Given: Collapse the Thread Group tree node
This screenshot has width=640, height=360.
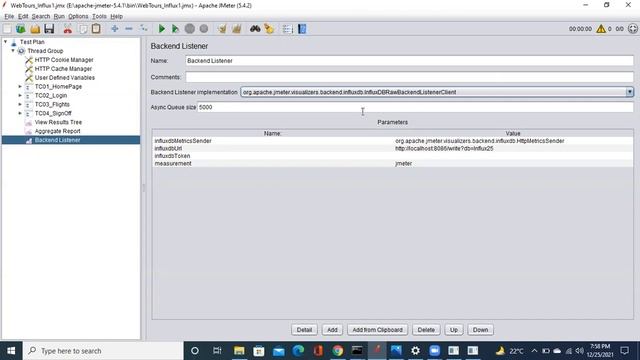Looking at the screenshot, I should point(13,51).
